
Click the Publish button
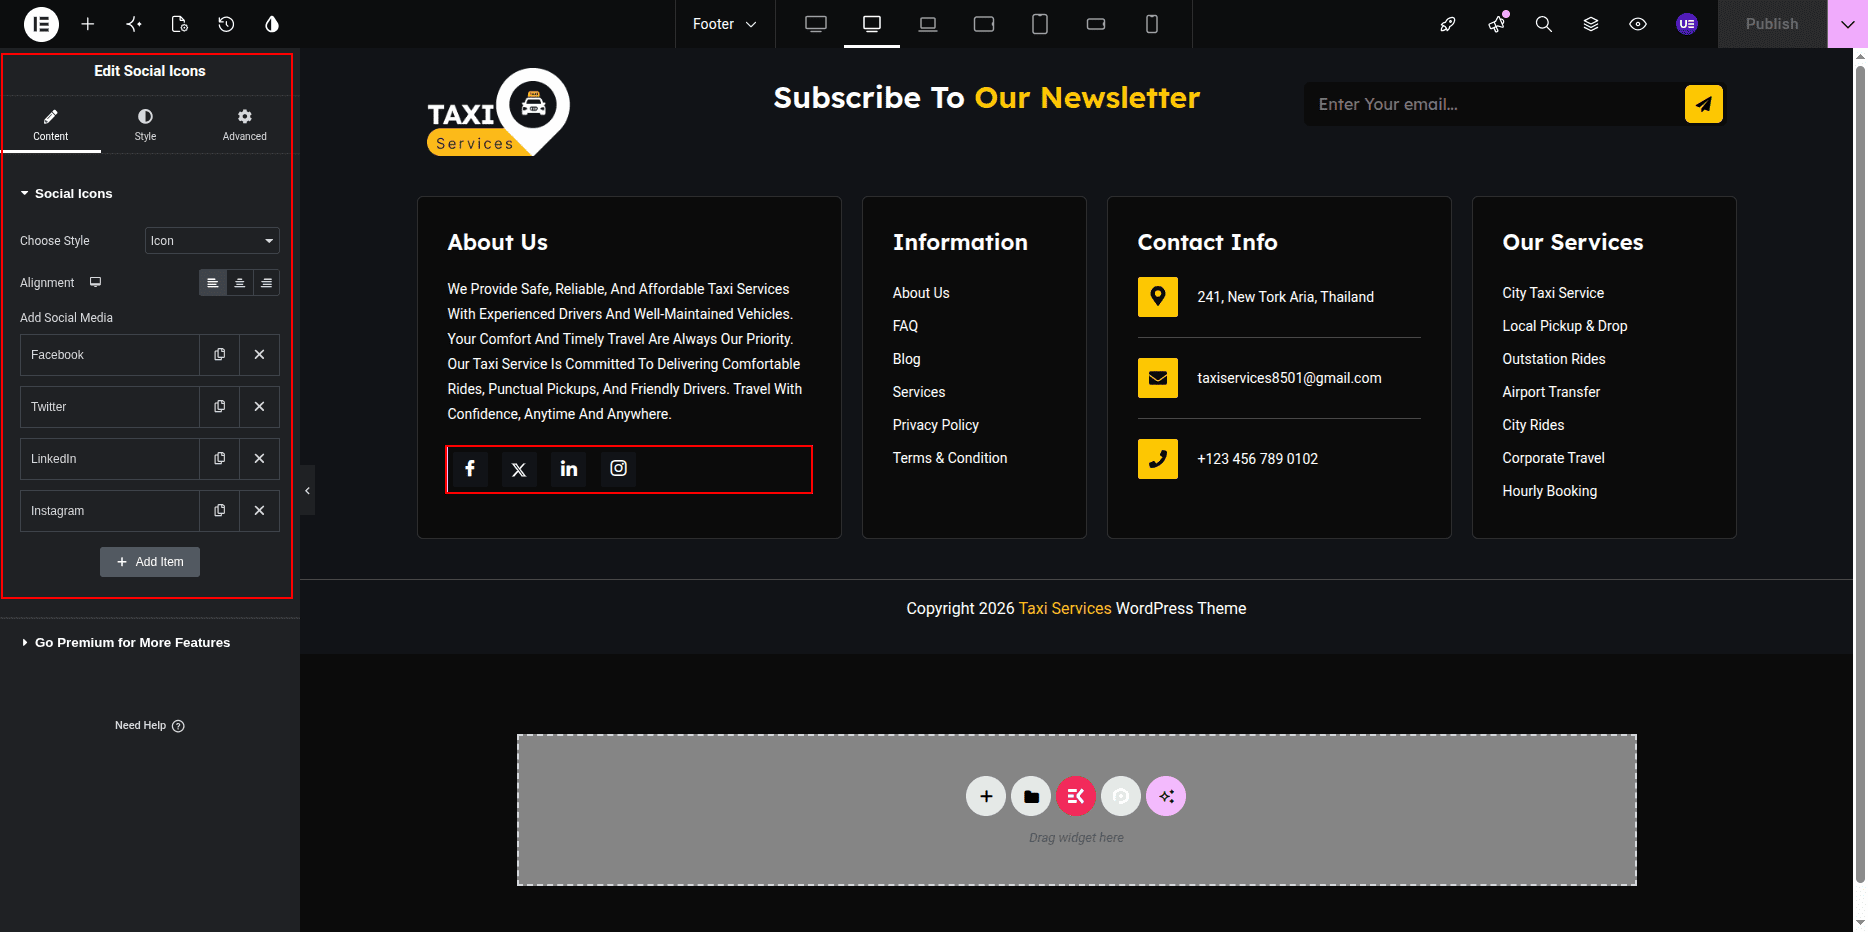click(1772, 24)
